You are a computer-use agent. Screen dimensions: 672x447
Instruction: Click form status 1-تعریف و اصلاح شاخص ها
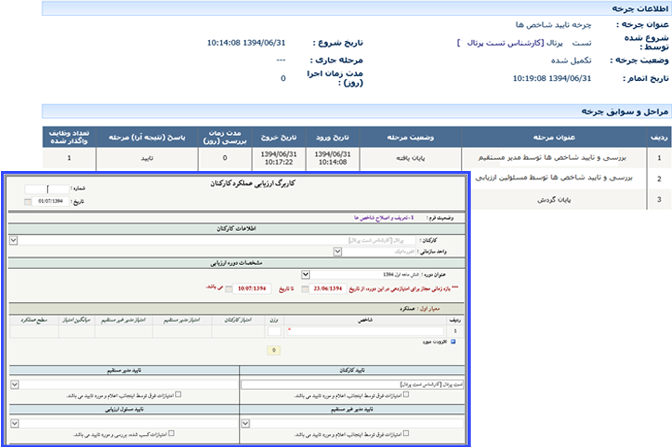(x=384, y=218)
